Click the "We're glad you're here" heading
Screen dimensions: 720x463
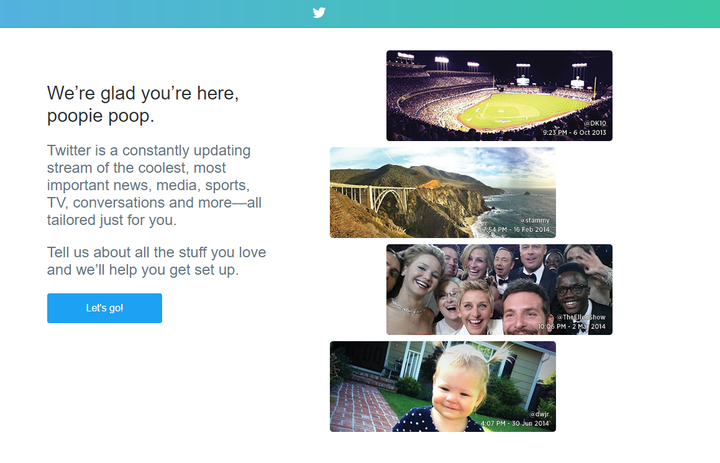click(143, 94)
